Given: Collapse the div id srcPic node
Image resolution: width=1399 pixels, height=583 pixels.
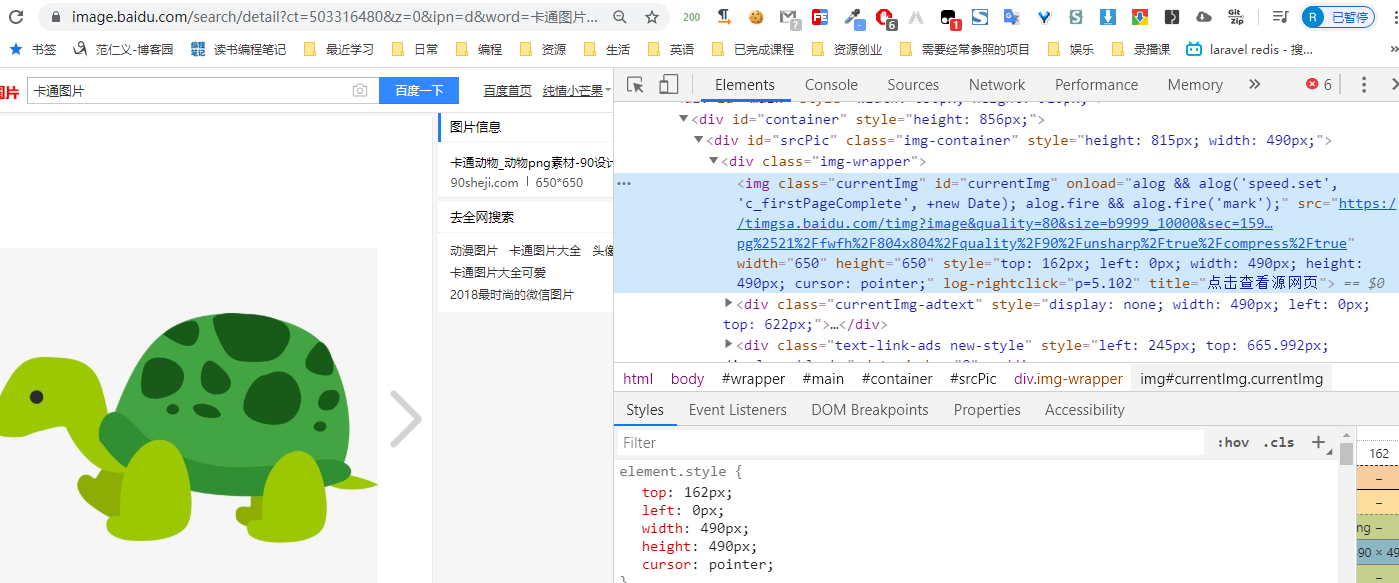Looking at the screenshot, I should (x=699, y=141).
